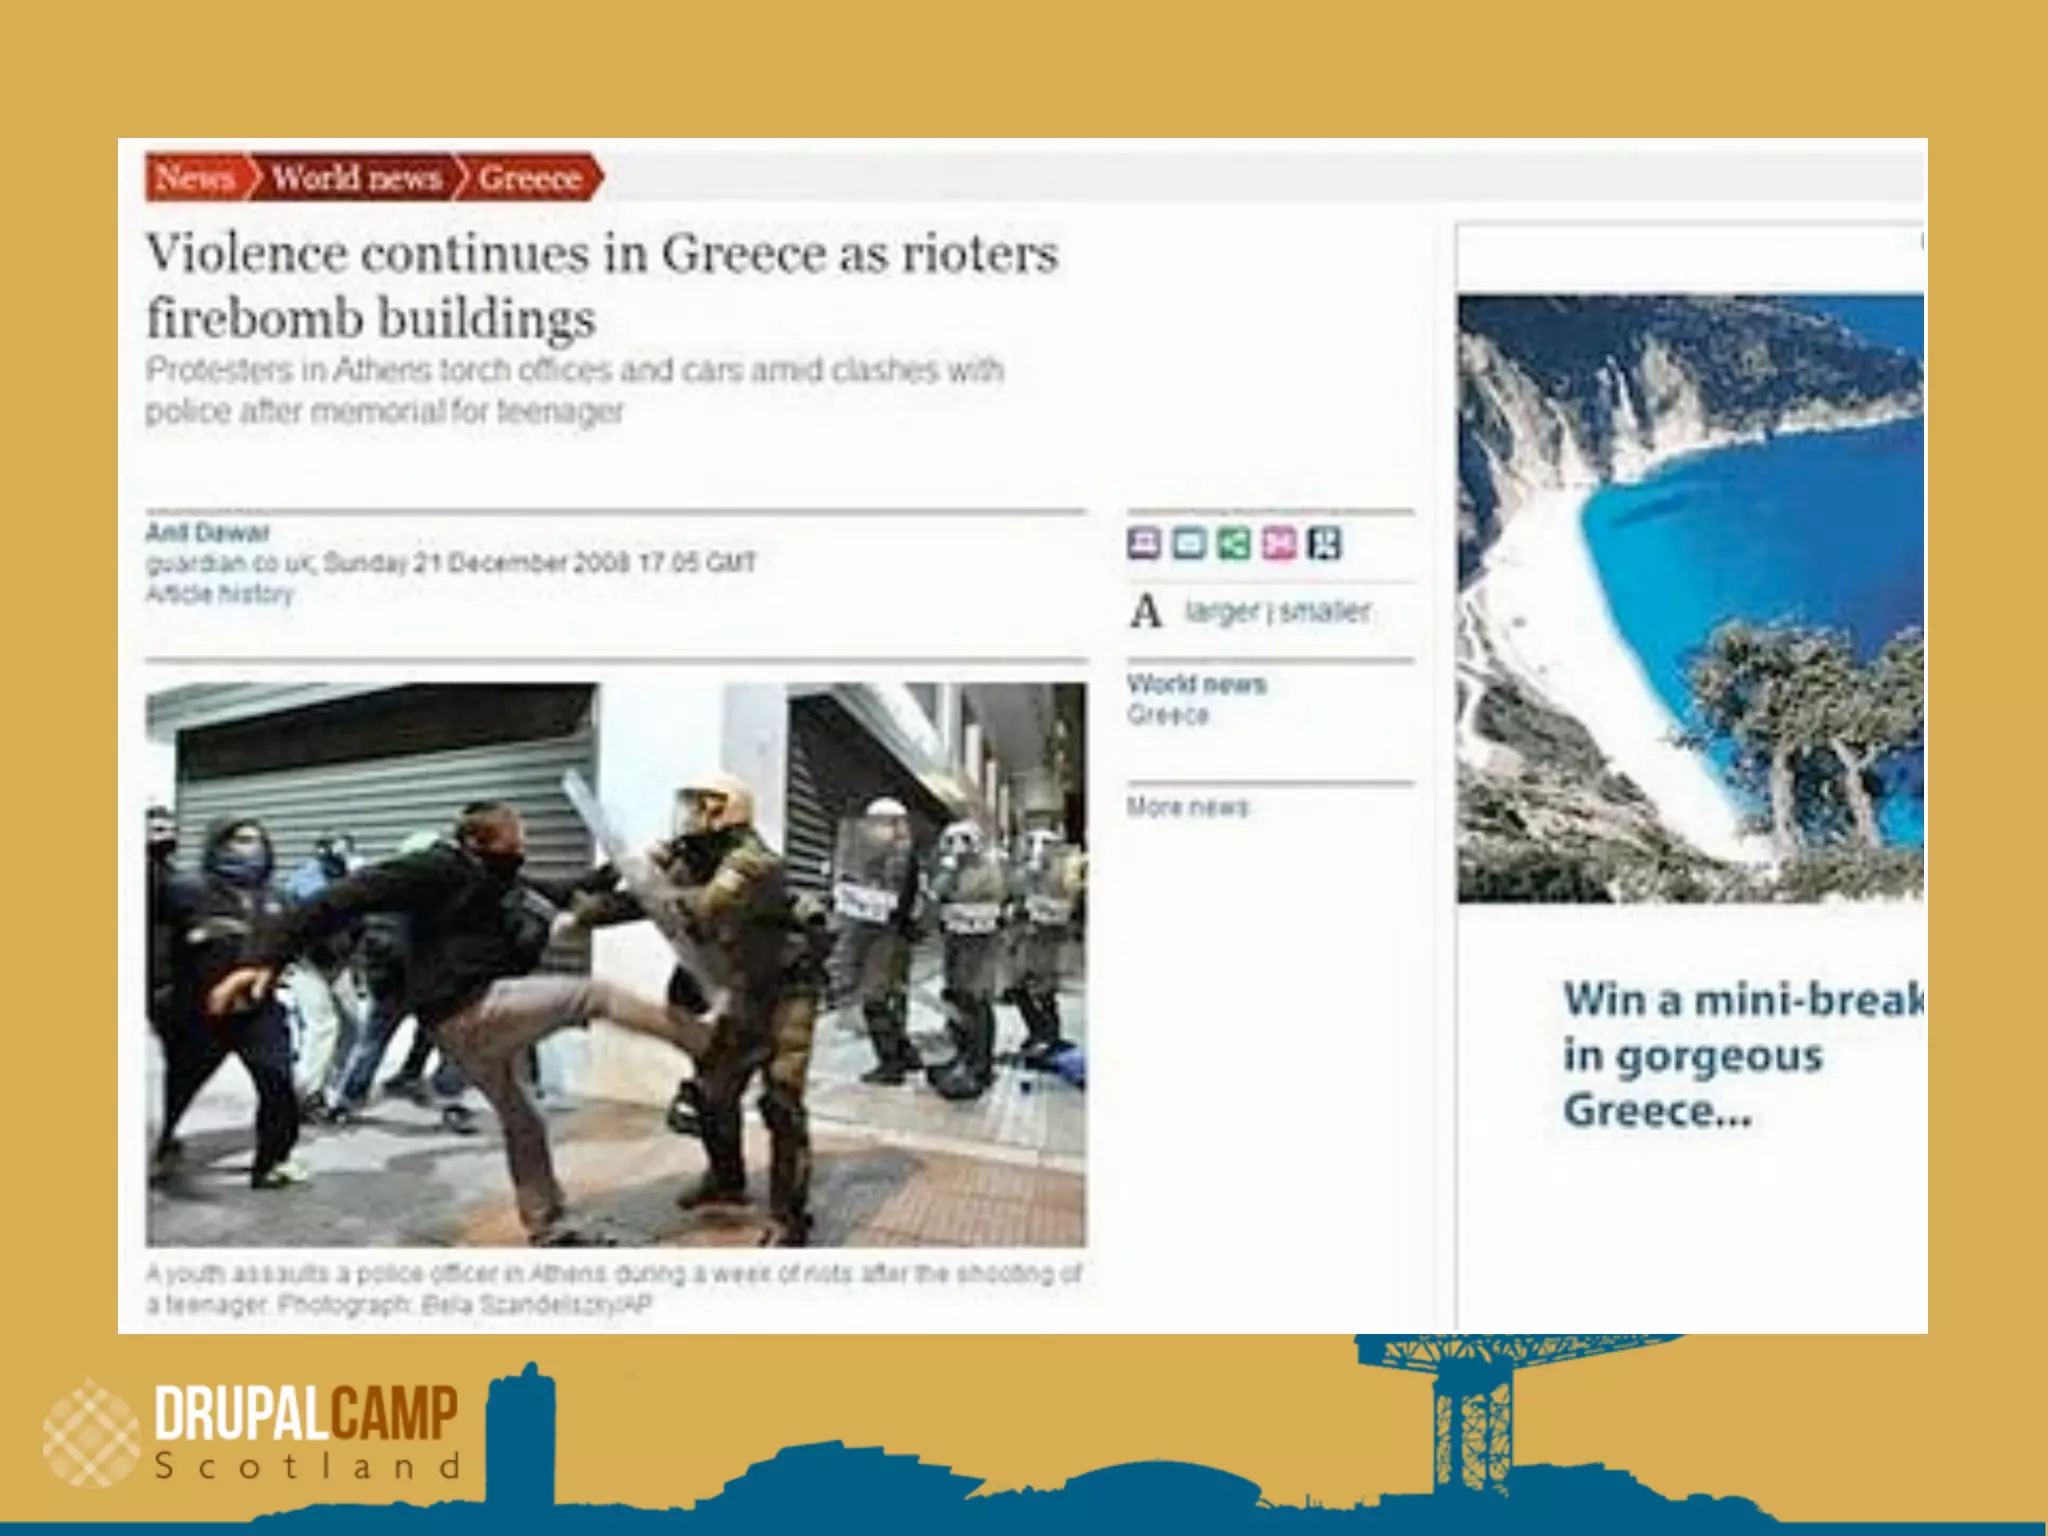
Task: Open the sidebar Greece link
Action: pos(1168,715)
